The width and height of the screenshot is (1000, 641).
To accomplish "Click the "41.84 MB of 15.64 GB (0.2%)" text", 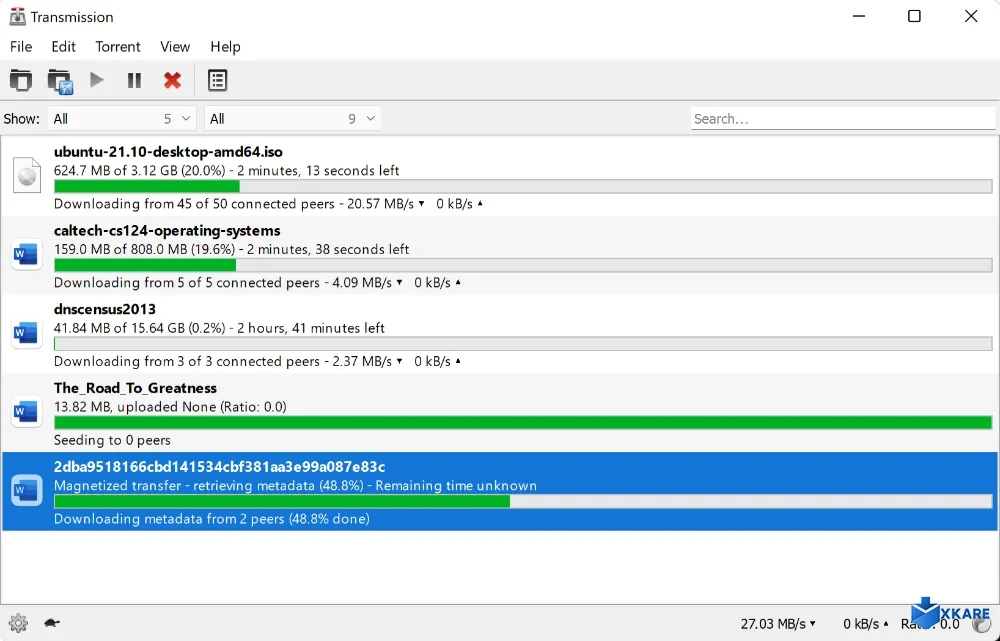I will point(140,328).
